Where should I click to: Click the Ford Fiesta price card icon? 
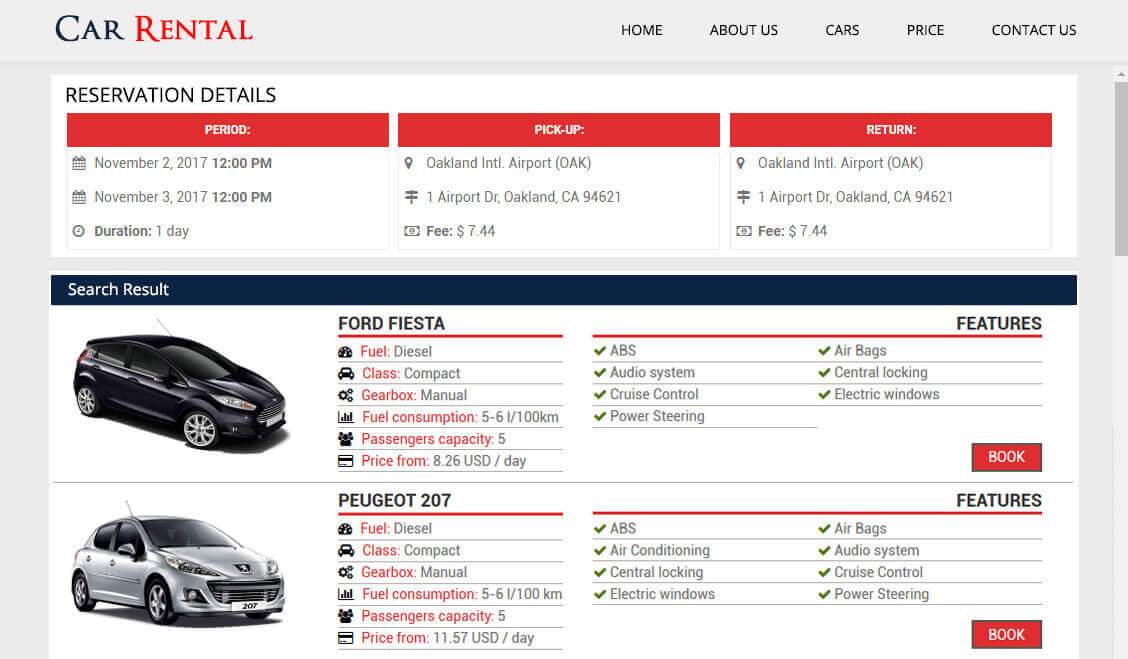(346, 461)
